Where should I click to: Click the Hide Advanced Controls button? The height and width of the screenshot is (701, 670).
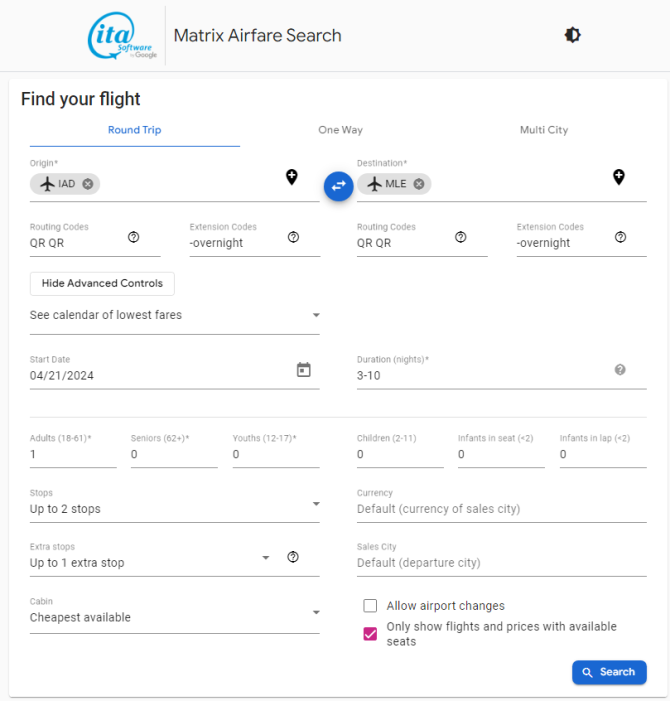102,283
